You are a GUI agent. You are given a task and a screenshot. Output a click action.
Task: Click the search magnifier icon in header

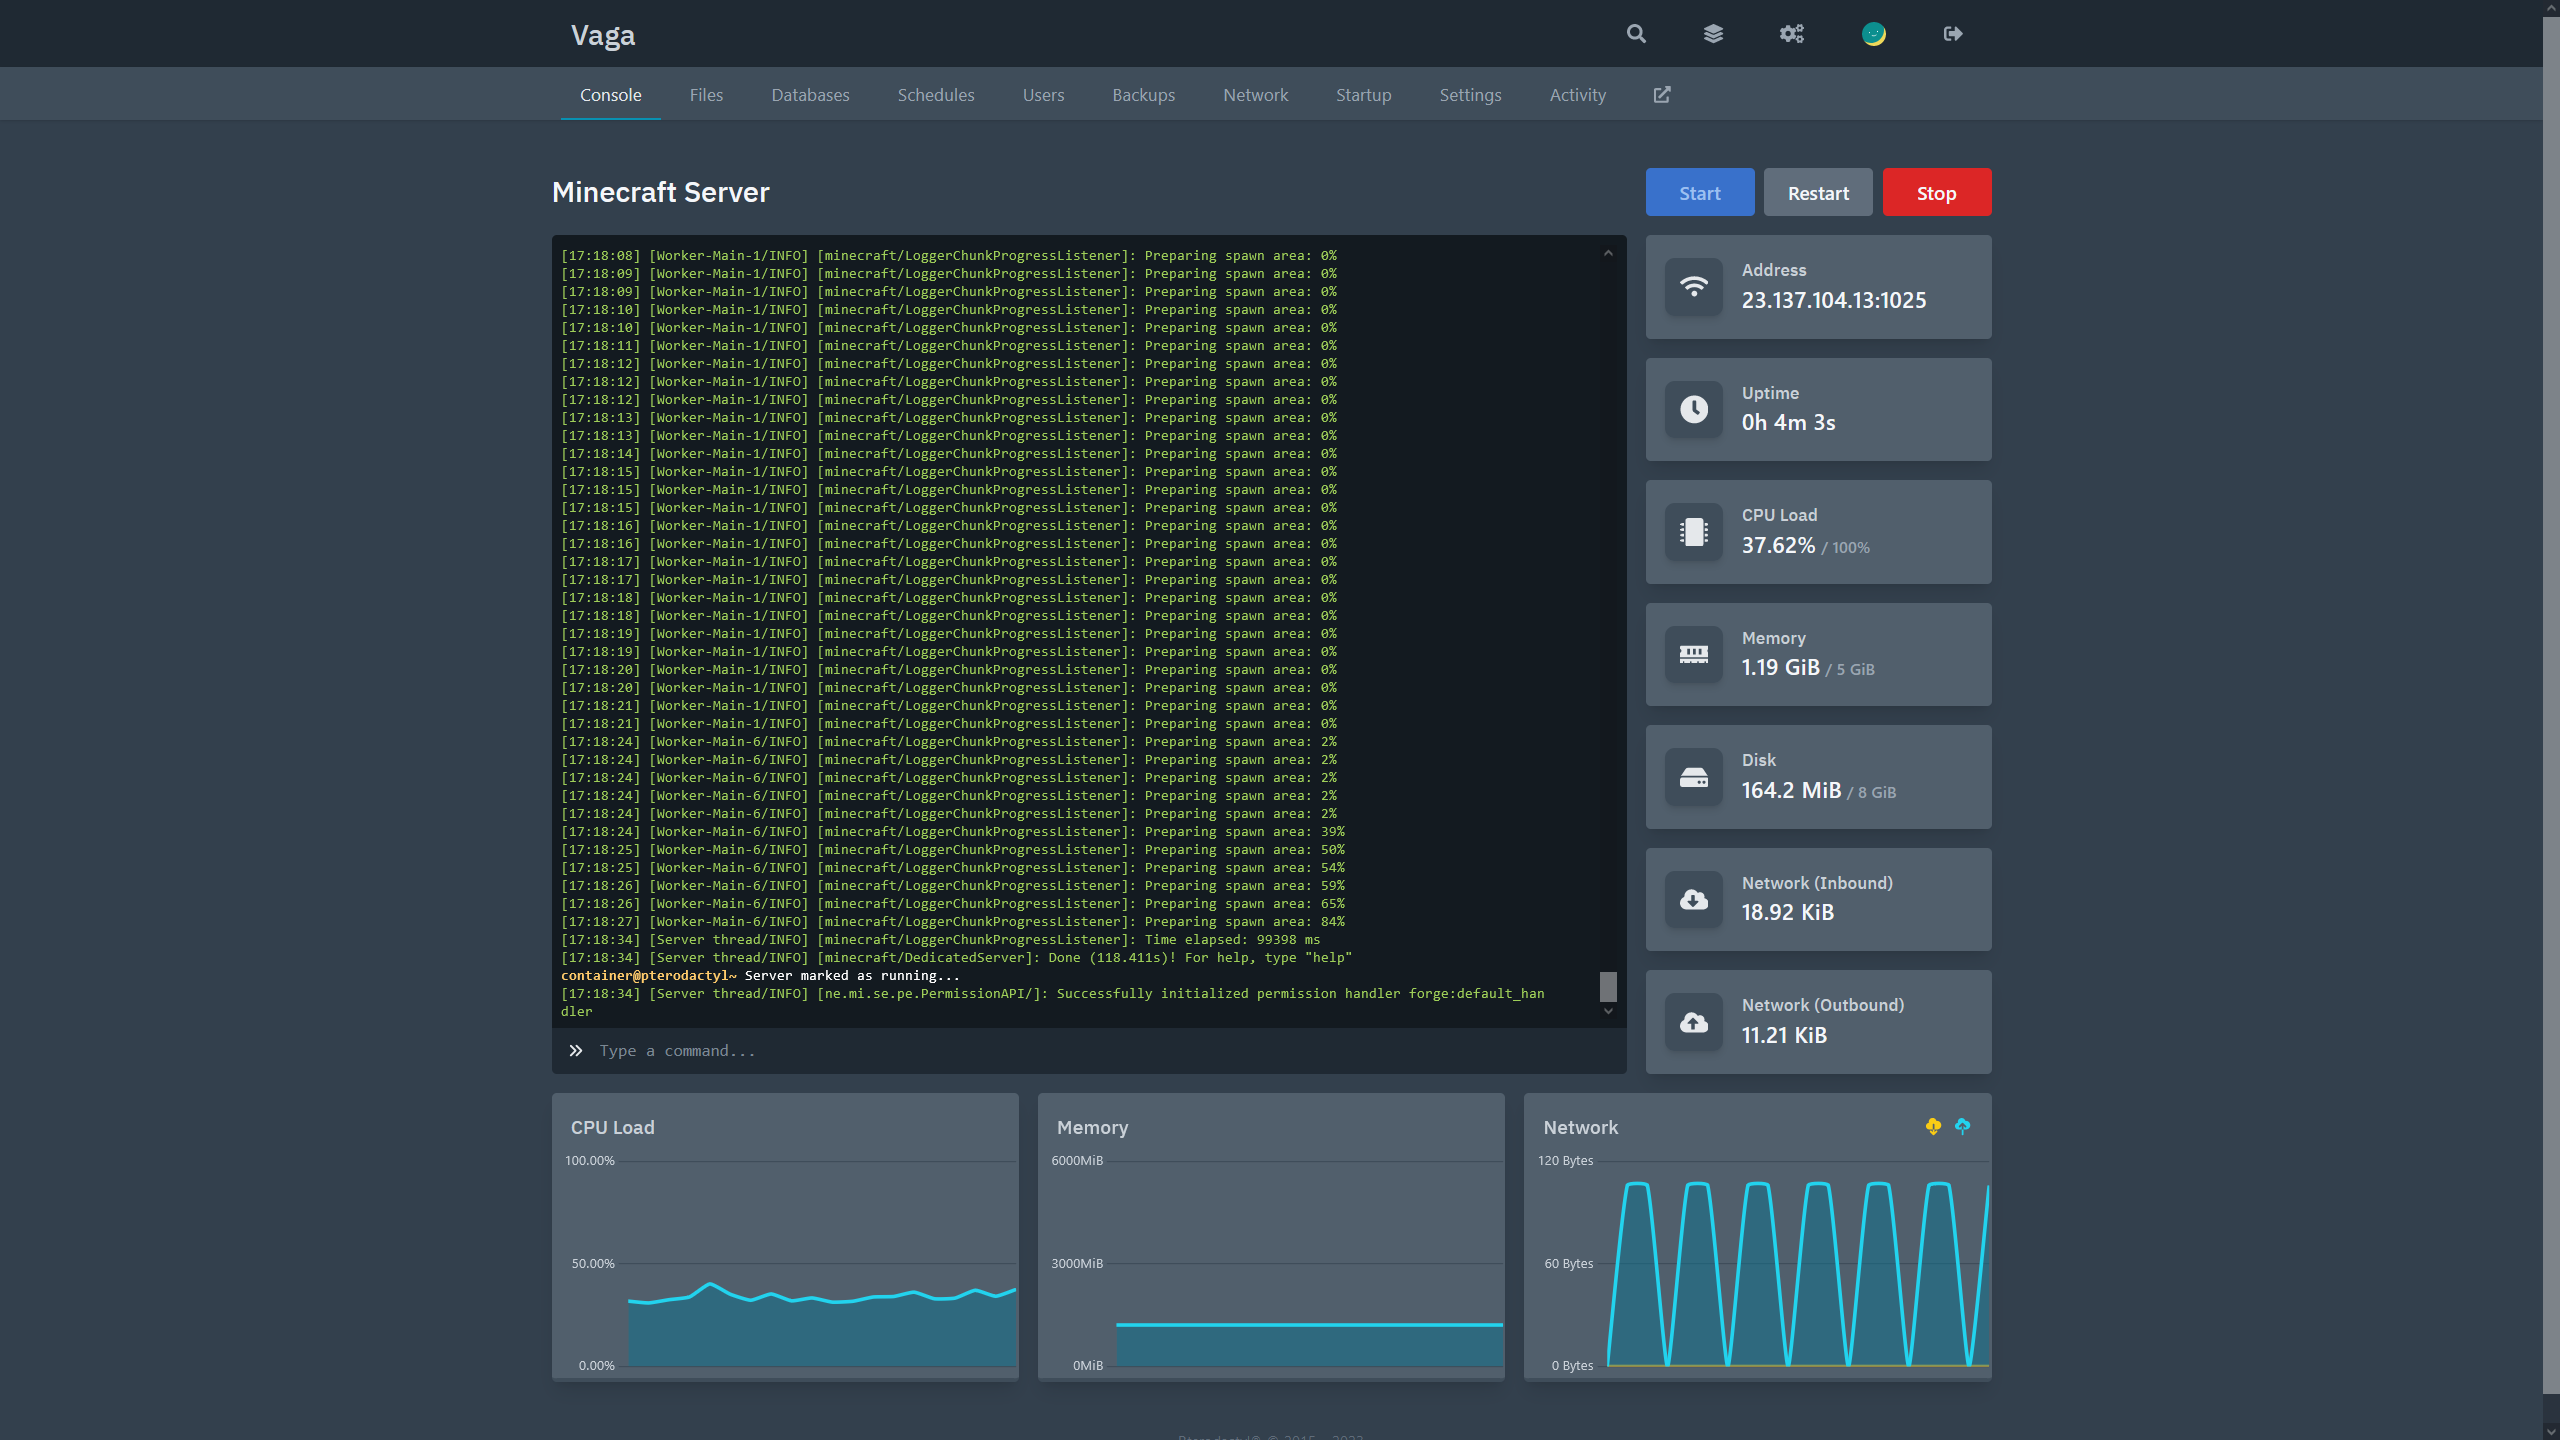1636,34
